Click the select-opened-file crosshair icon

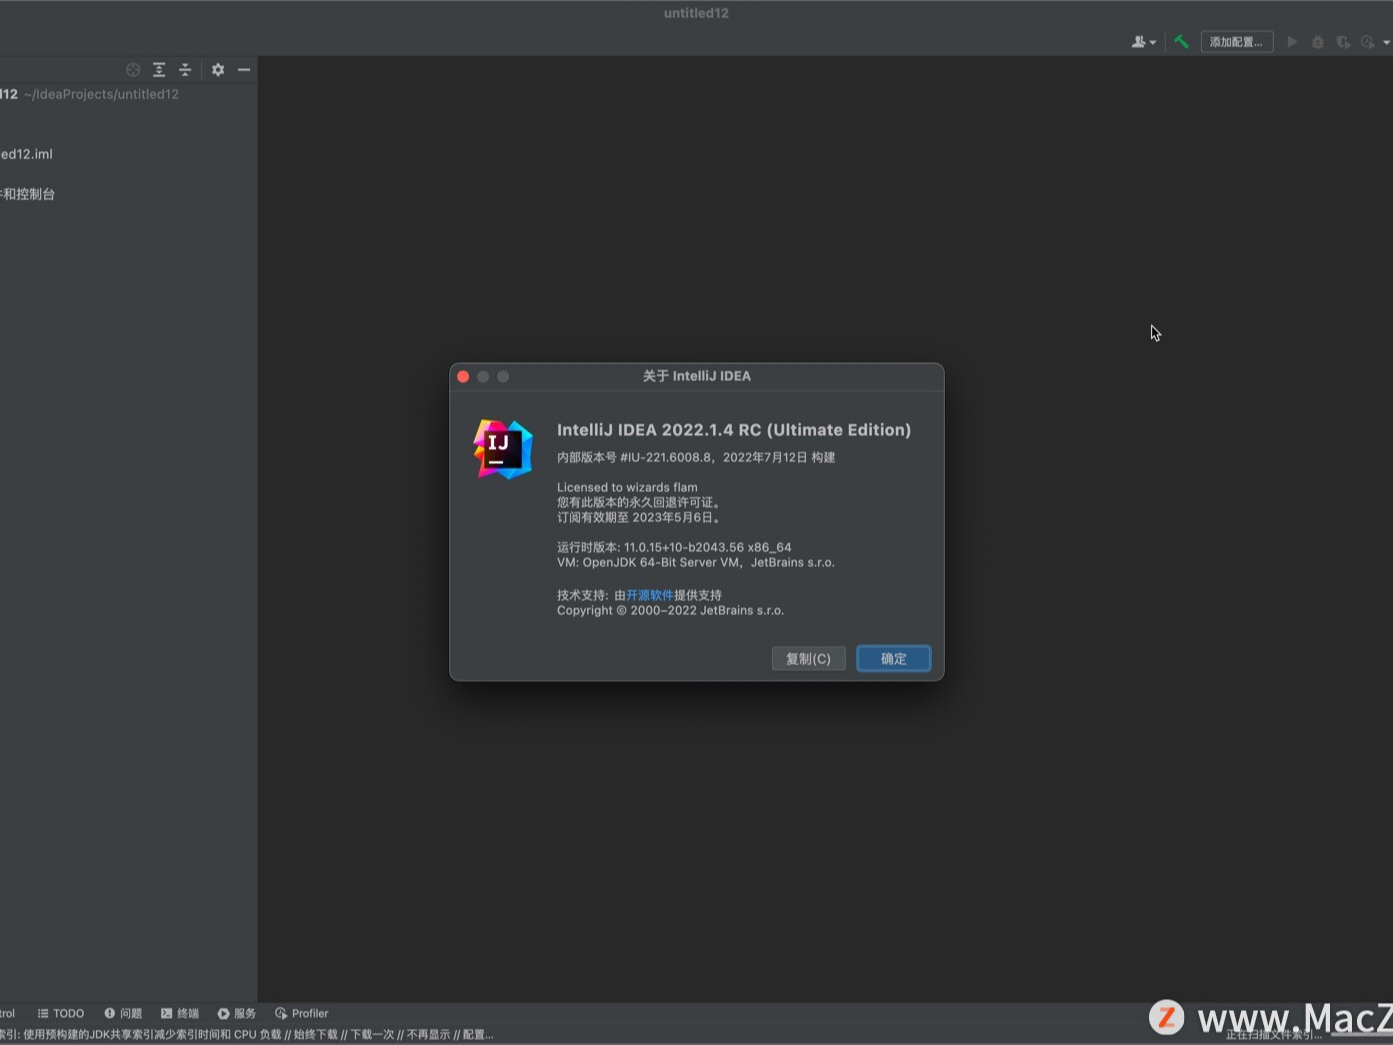tap(132, 69)
